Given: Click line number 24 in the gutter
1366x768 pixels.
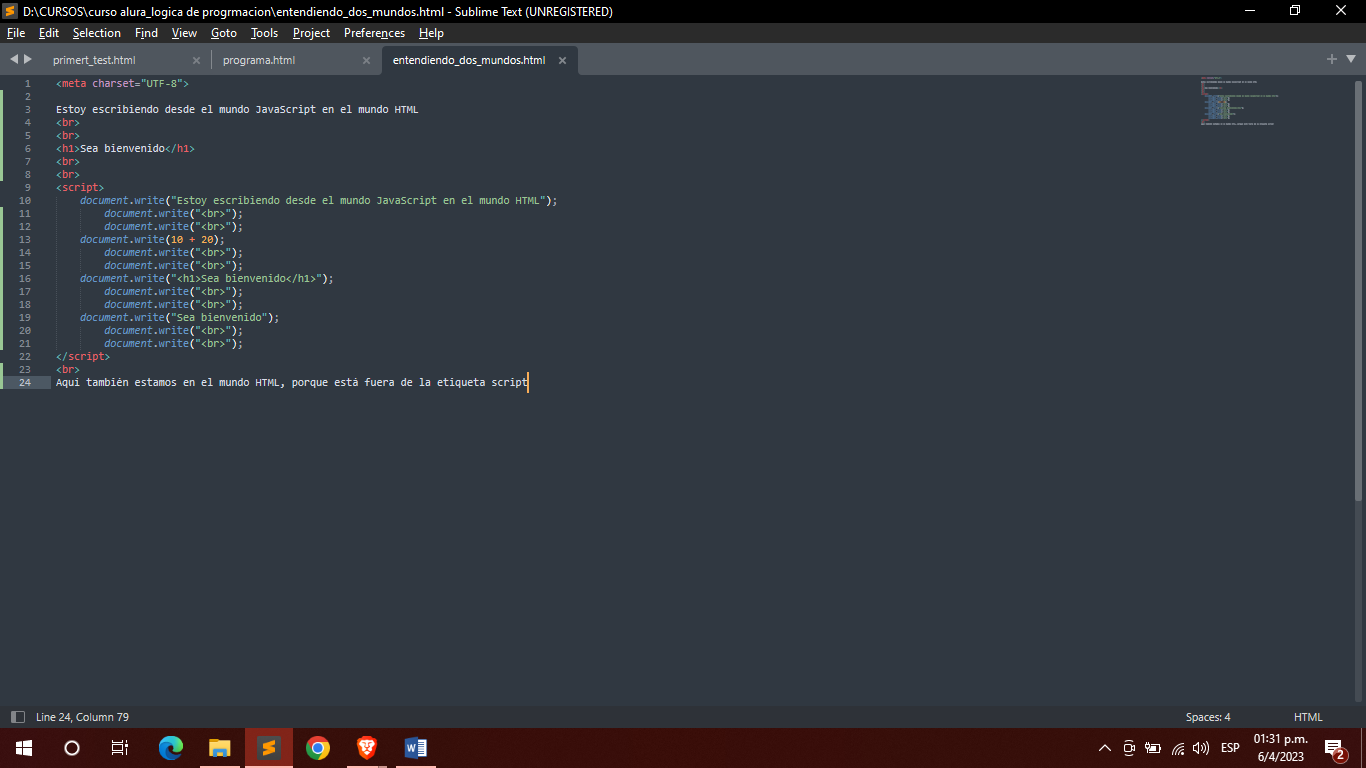Looking at the screenshot, I should point(25,382).
